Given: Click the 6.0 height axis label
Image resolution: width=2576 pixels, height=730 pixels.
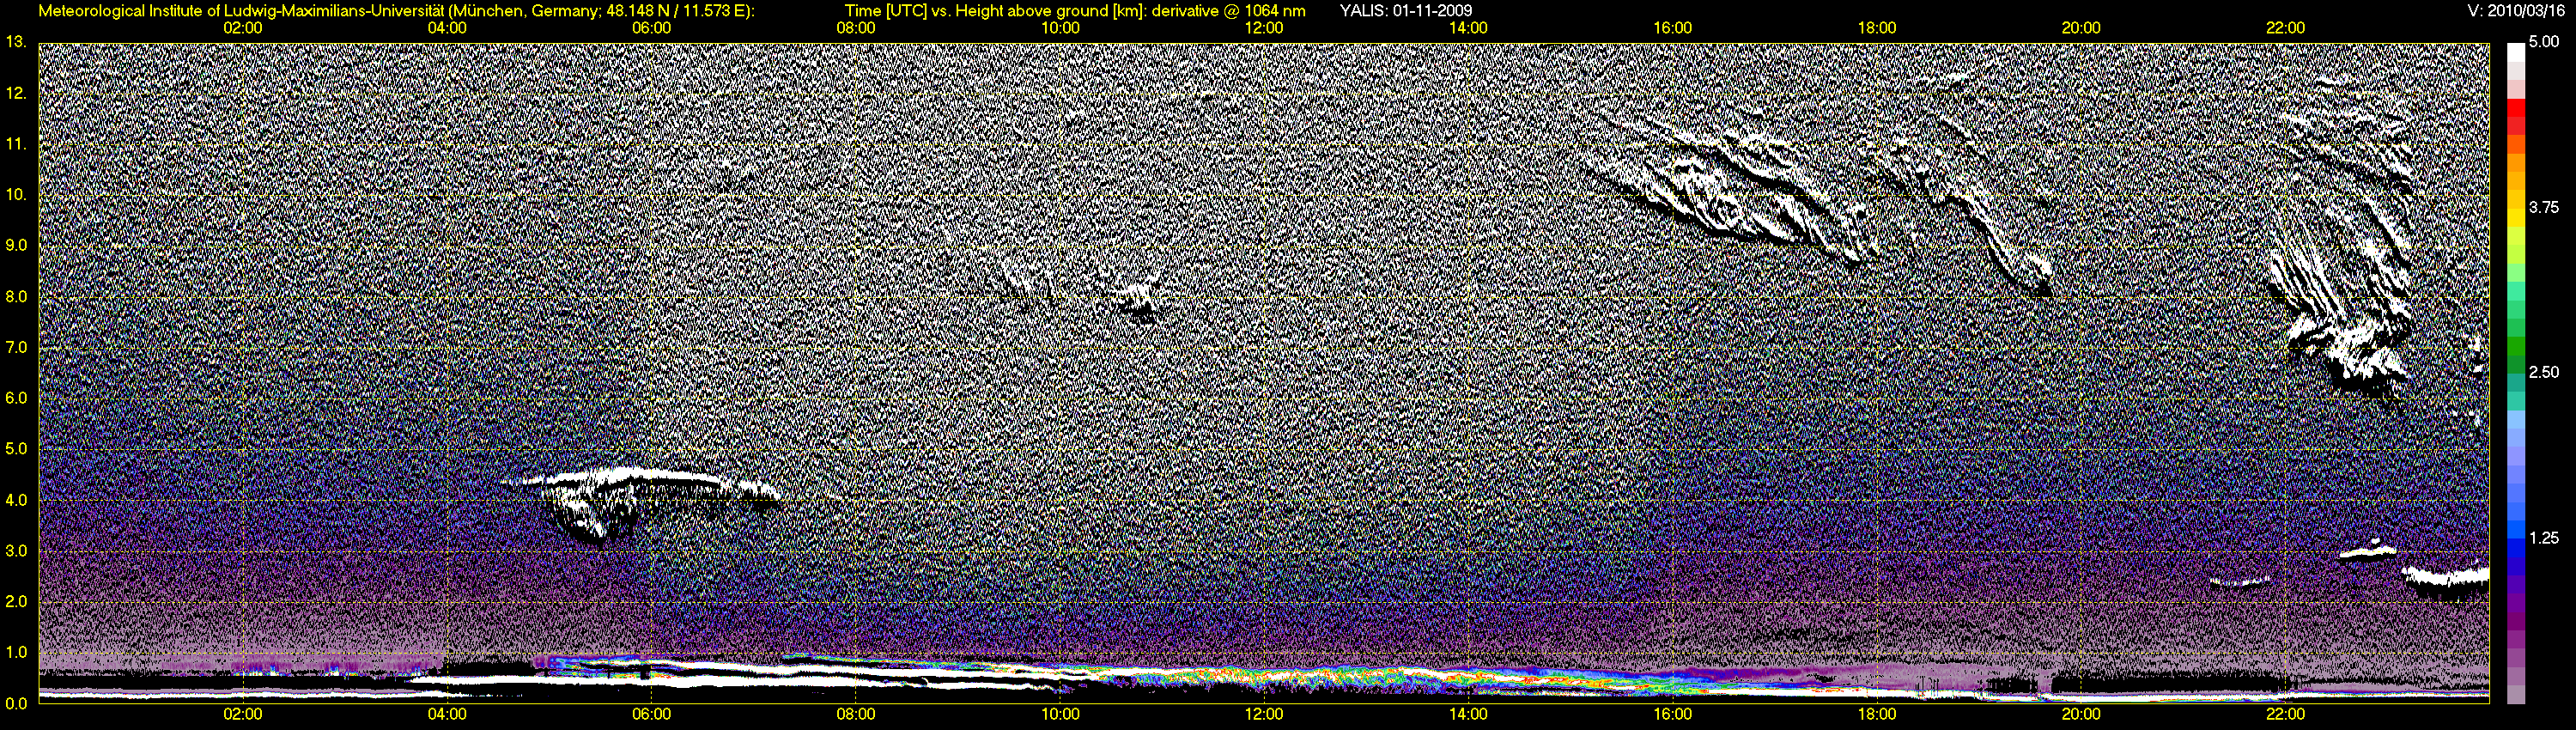Looking at the screenshot, I should tap(16, 398).
